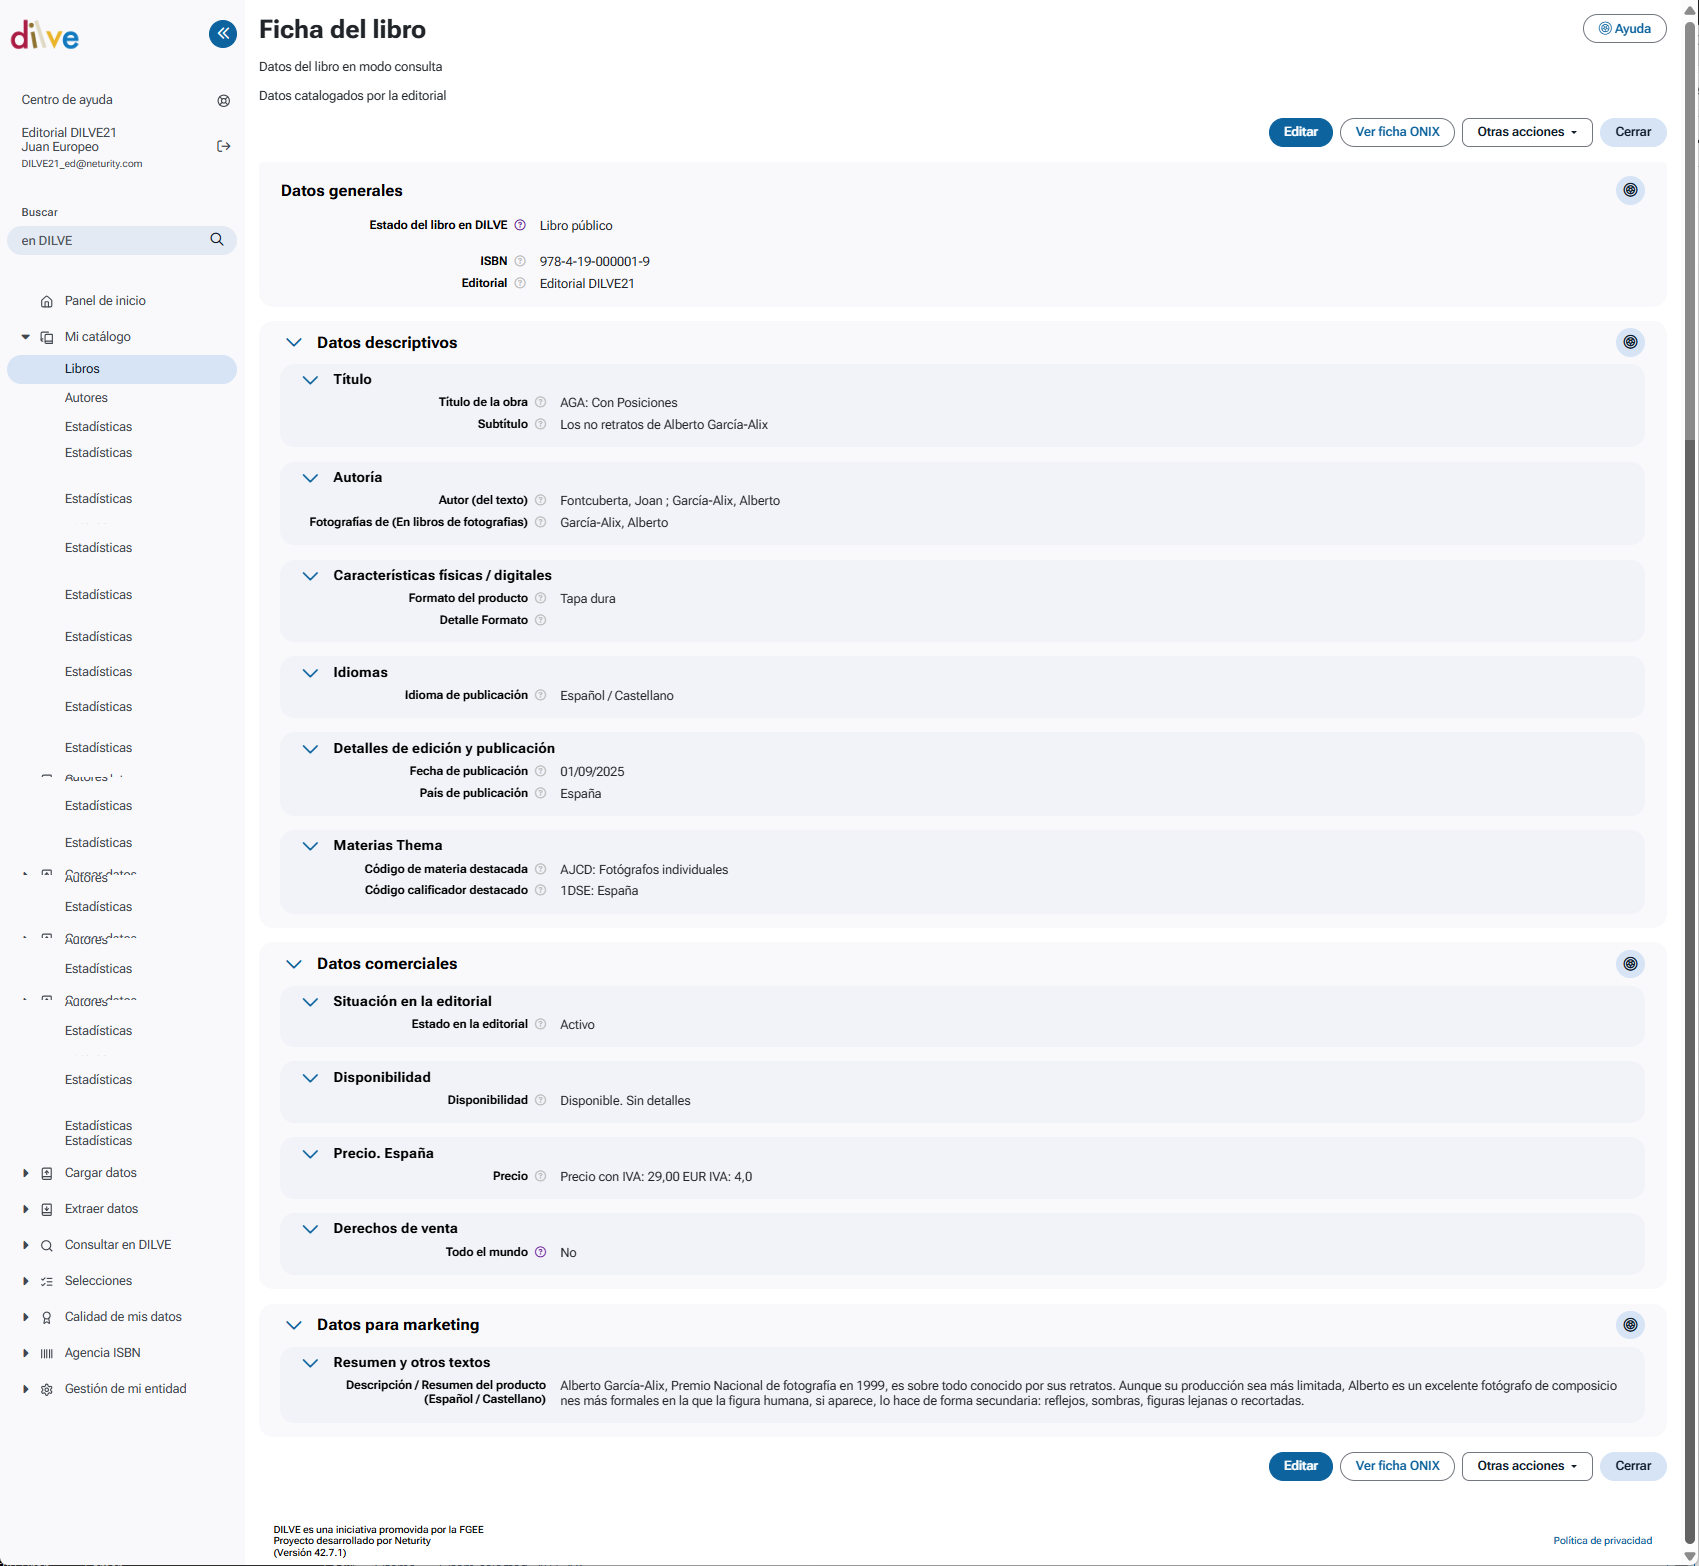Click the info icon next to Todo el mundo
This screenshot has width=1699, height=1566.
(x=541, y=1252)
